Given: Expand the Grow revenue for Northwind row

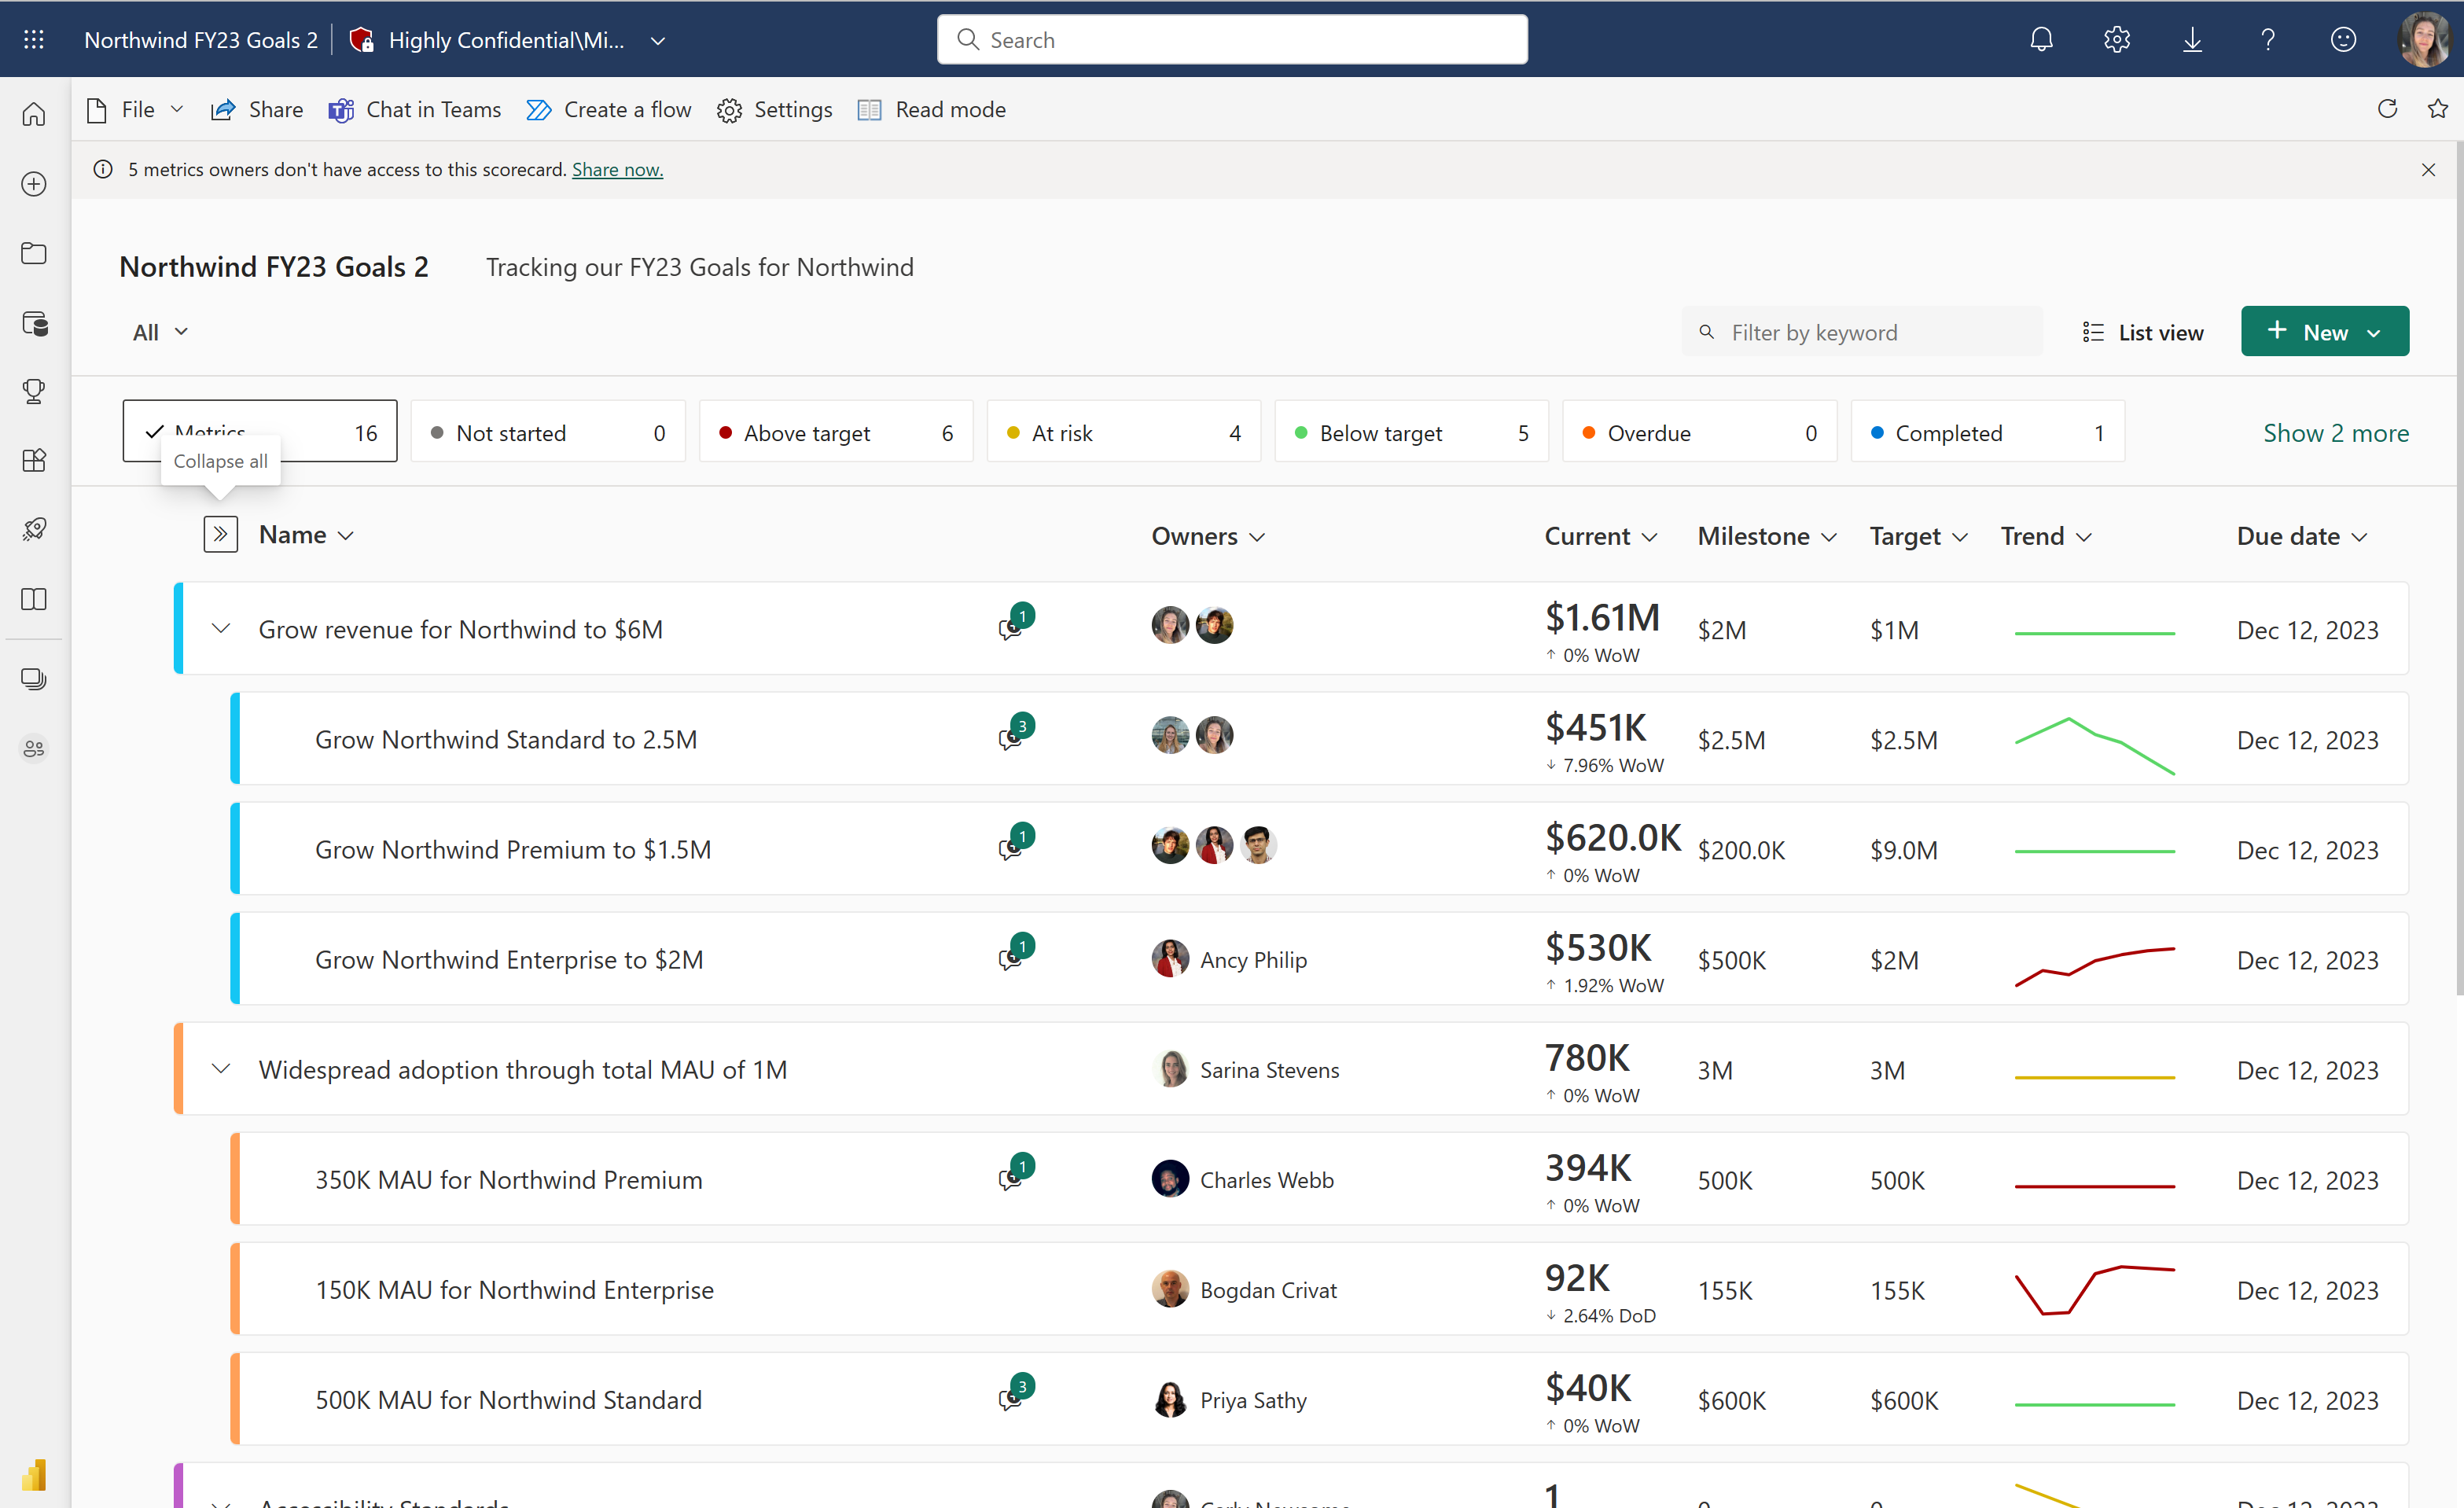Looking at the screenshot, I should 220,627.
